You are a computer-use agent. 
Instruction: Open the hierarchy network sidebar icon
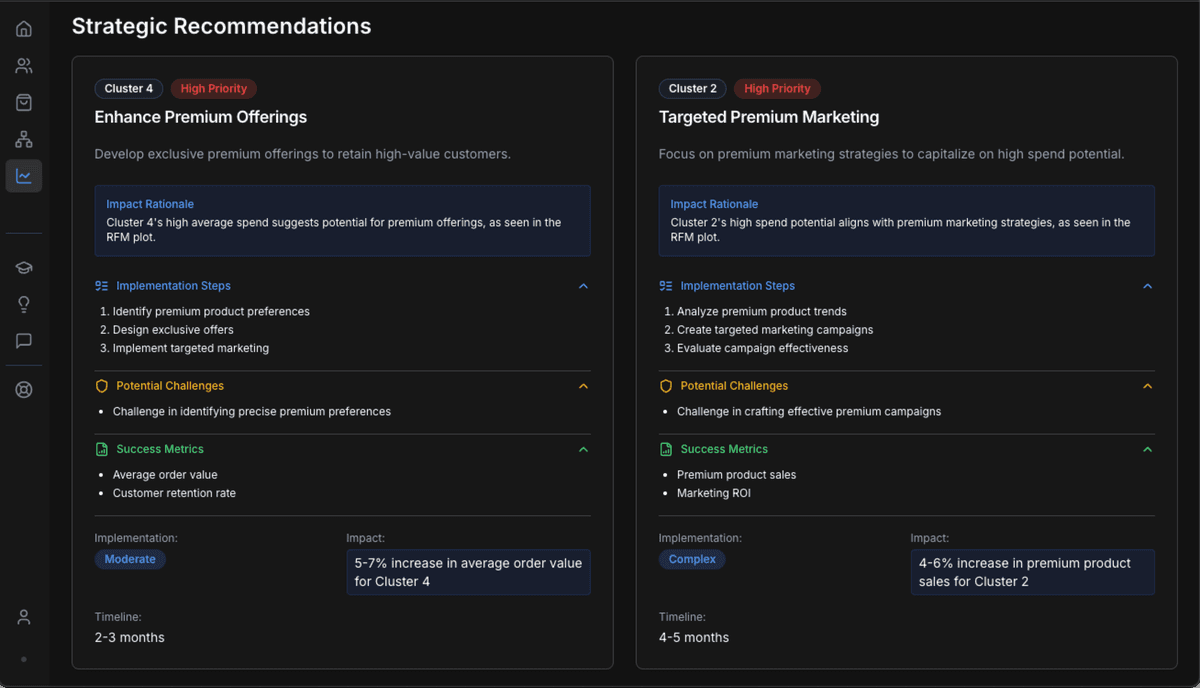point(24,140)
